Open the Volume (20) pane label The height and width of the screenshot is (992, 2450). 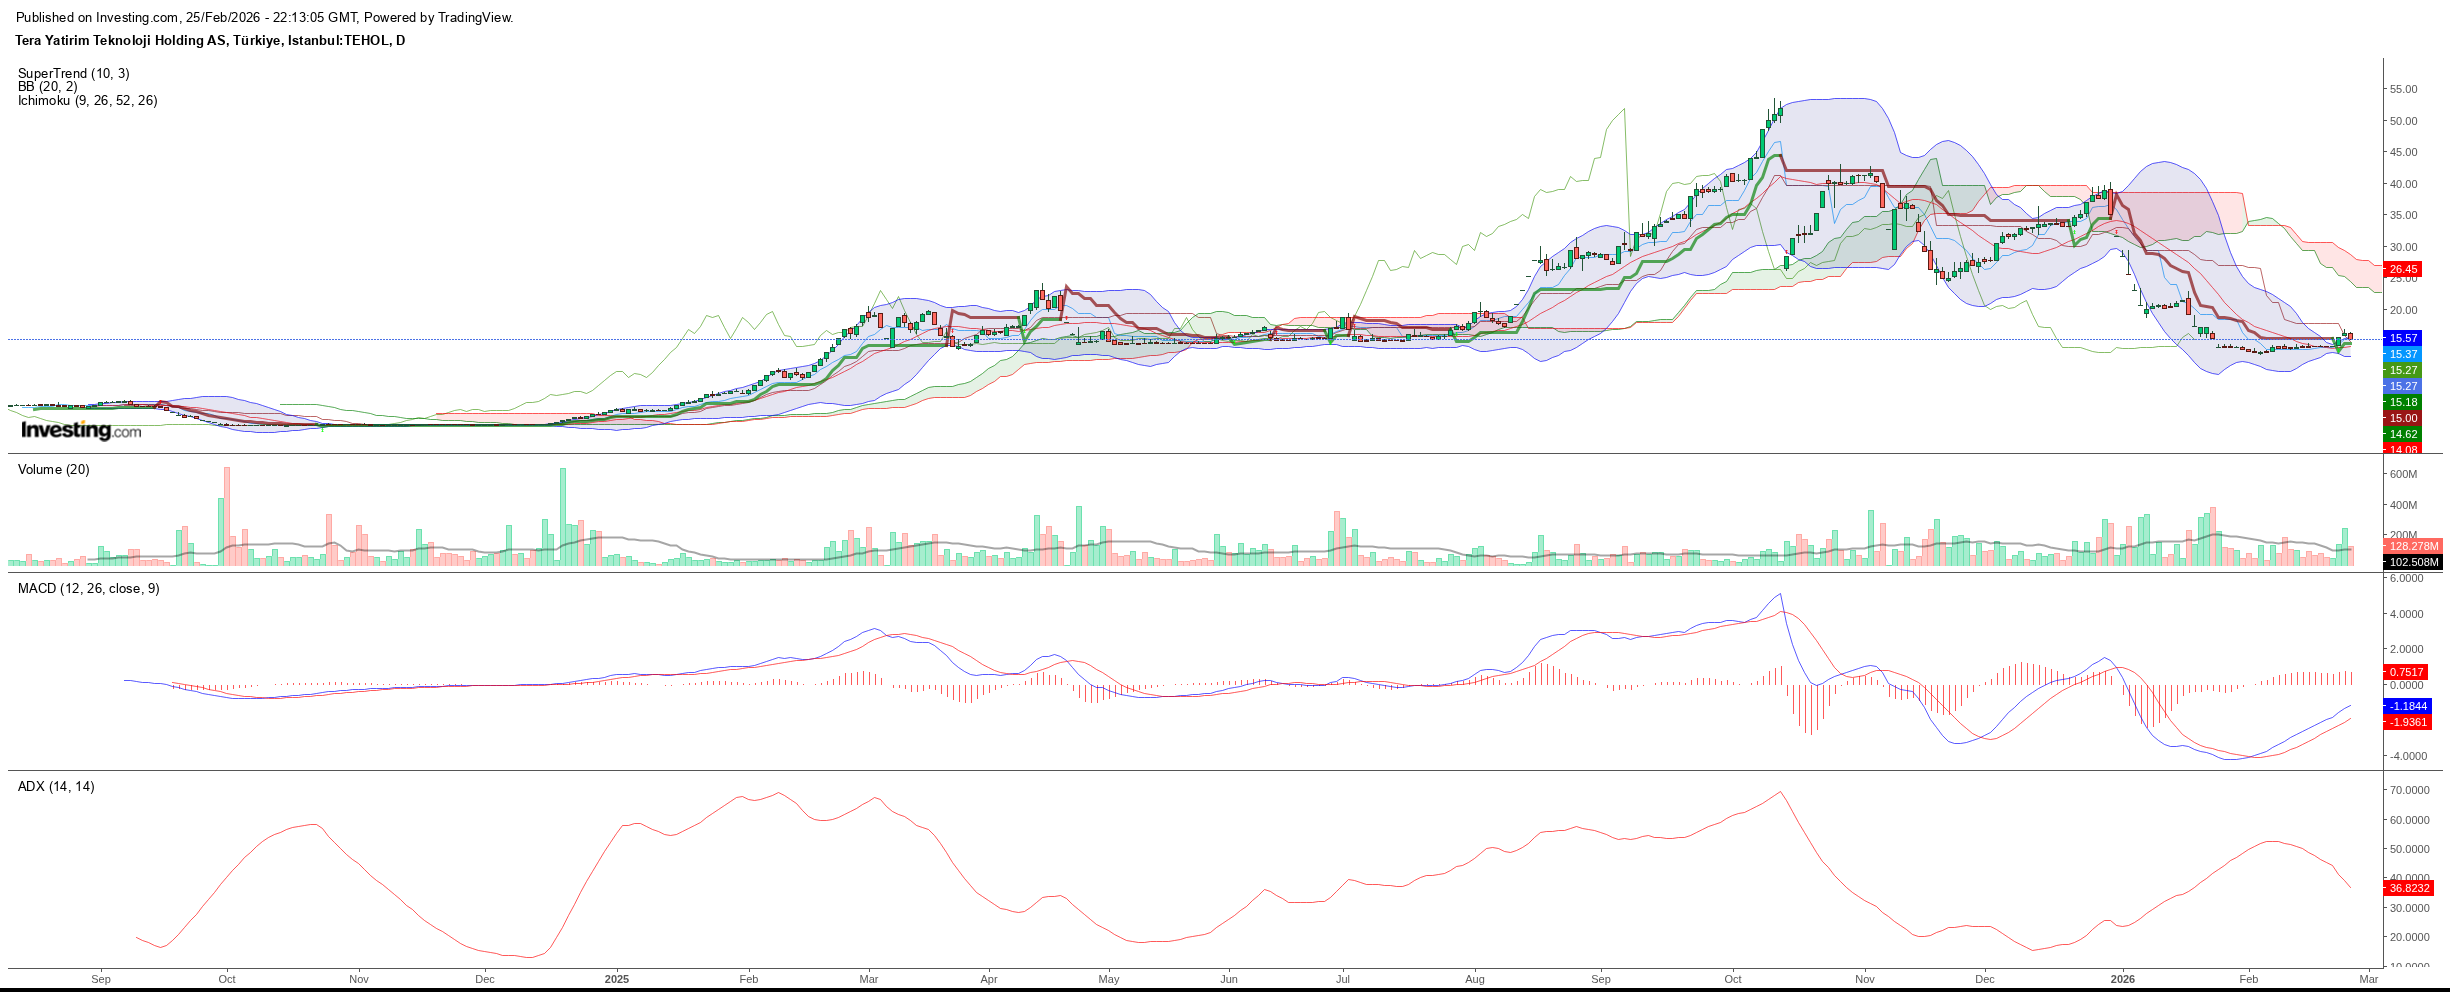(x=54, y=470)
